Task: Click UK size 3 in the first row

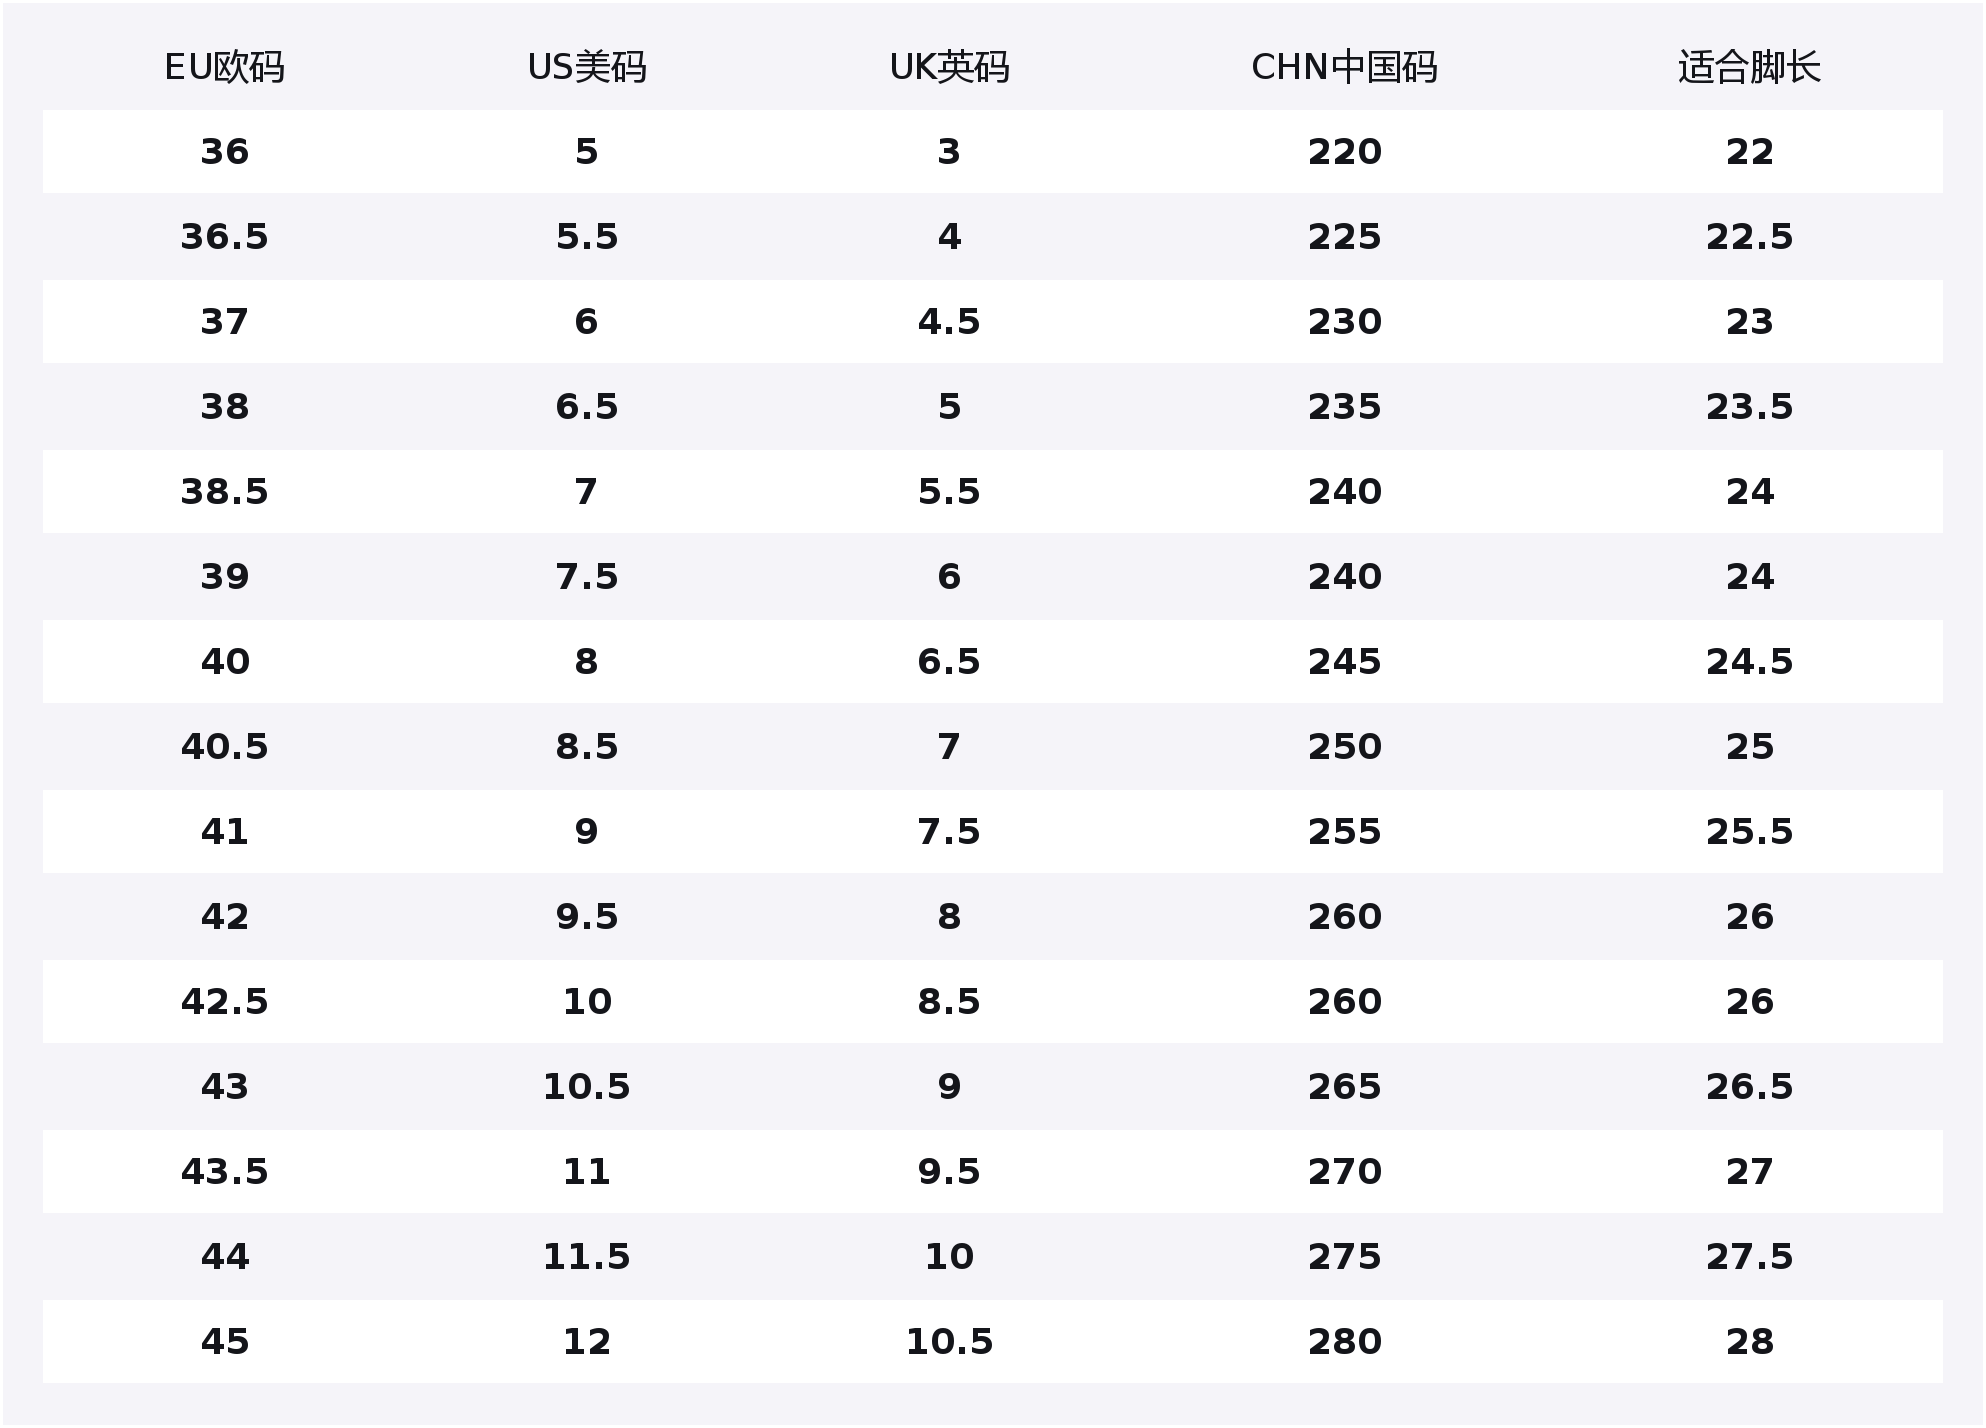Action: pos(949,152)
